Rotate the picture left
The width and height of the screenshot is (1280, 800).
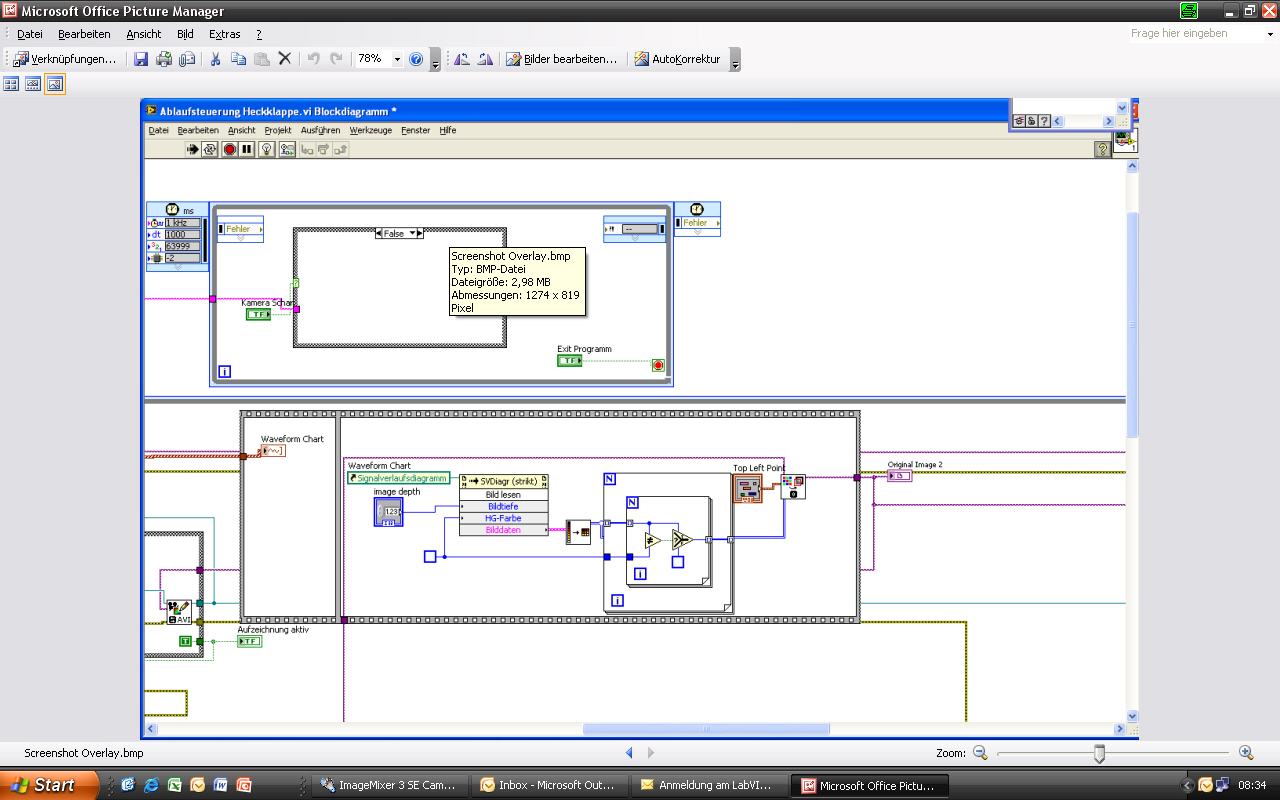click(462, 59)
